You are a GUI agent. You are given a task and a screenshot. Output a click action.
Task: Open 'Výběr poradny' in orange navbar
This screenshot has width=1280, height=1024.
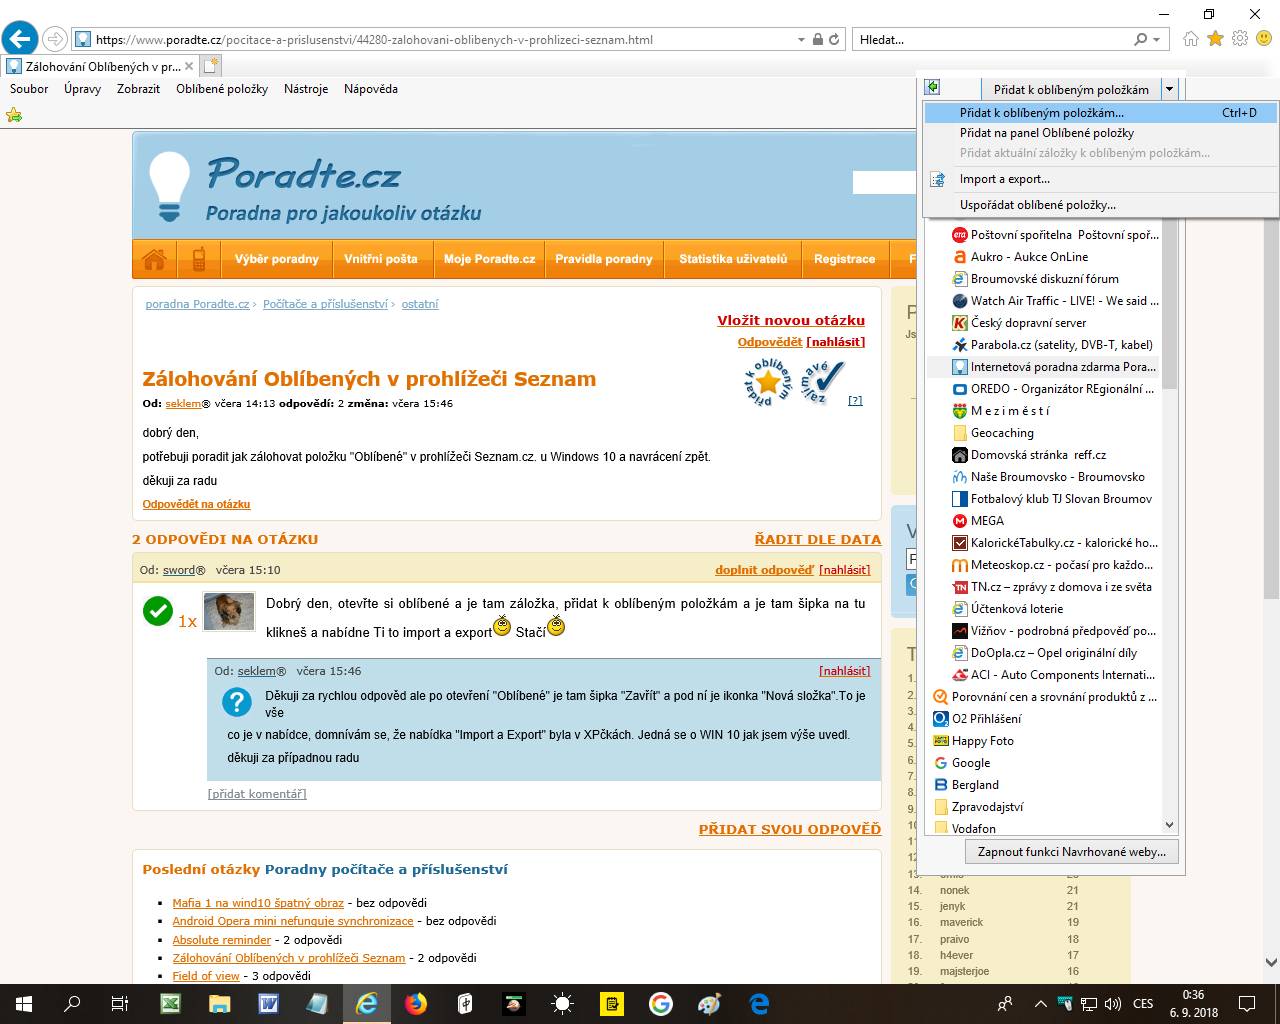(x=277, y=259)
